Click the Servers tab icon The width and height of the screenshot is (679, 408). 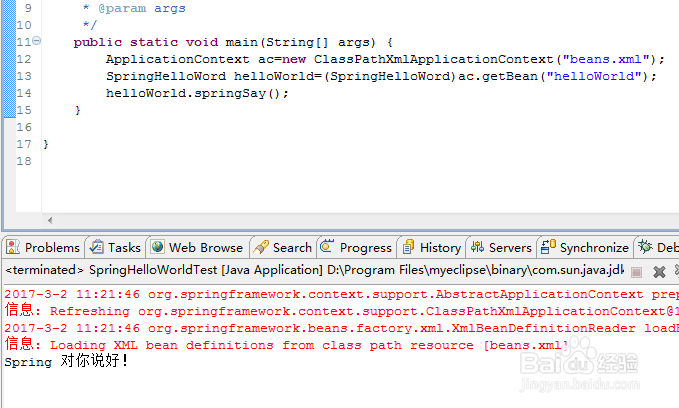[477, 247]
